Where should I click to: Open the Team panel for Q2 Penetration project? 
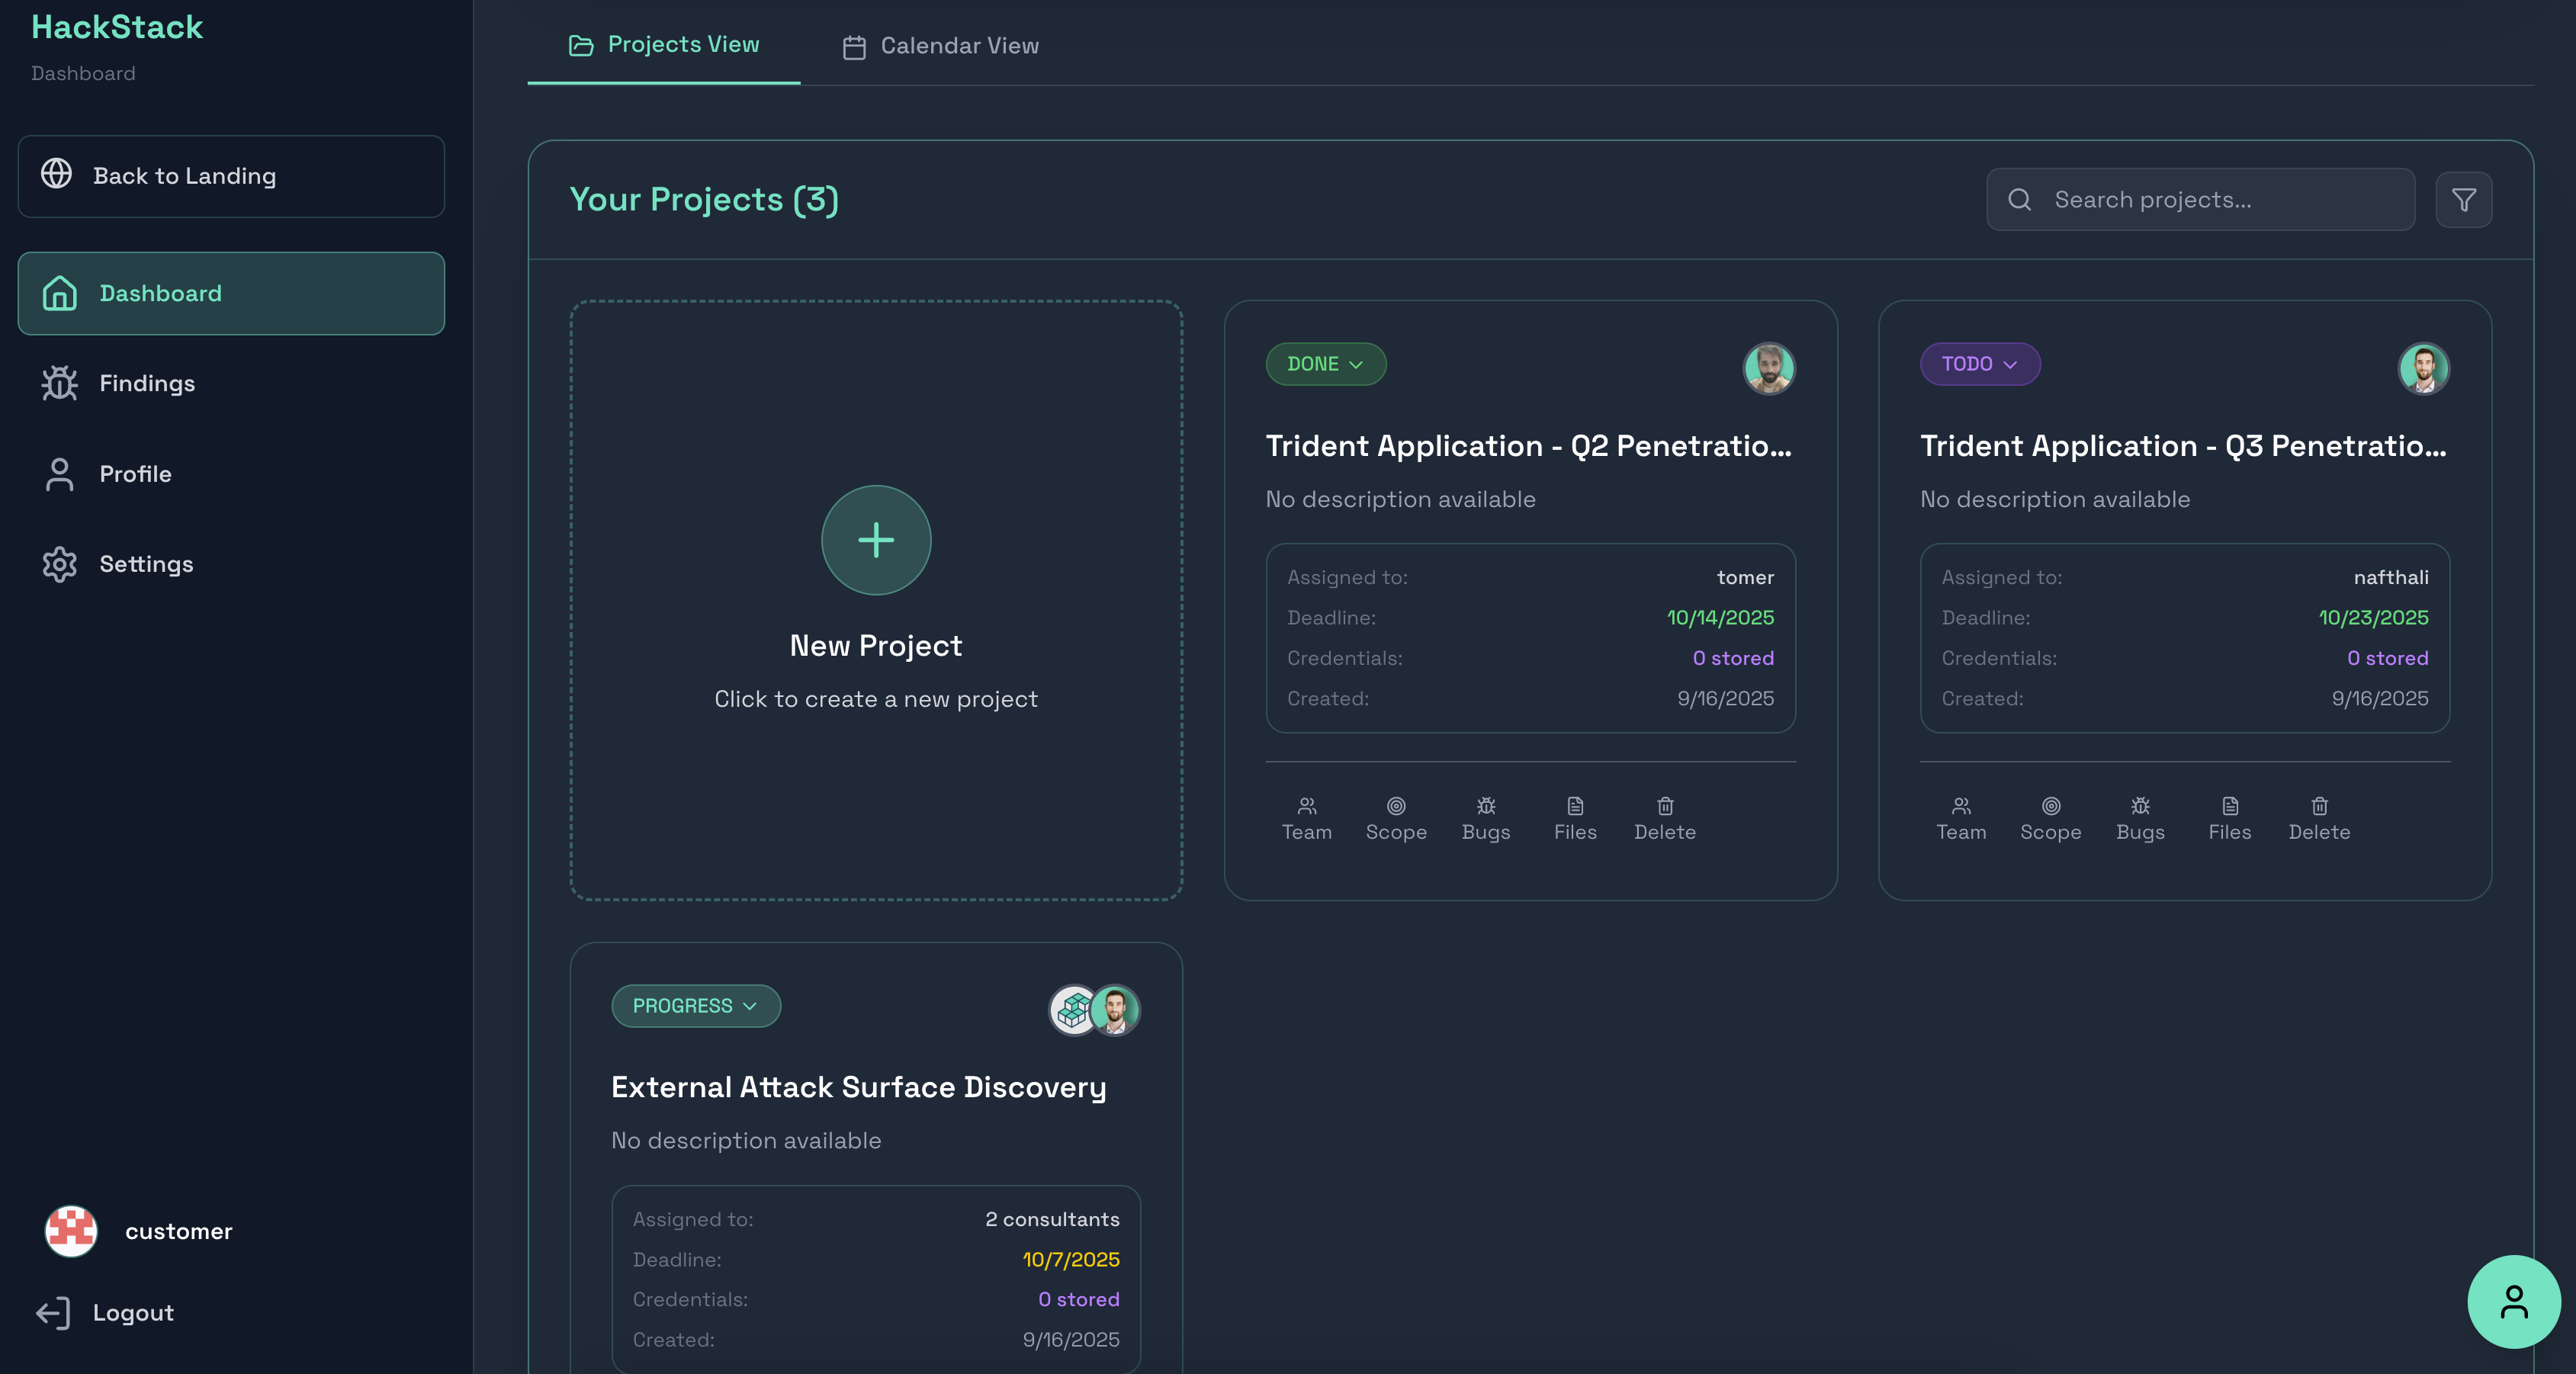coord(1306,817)
